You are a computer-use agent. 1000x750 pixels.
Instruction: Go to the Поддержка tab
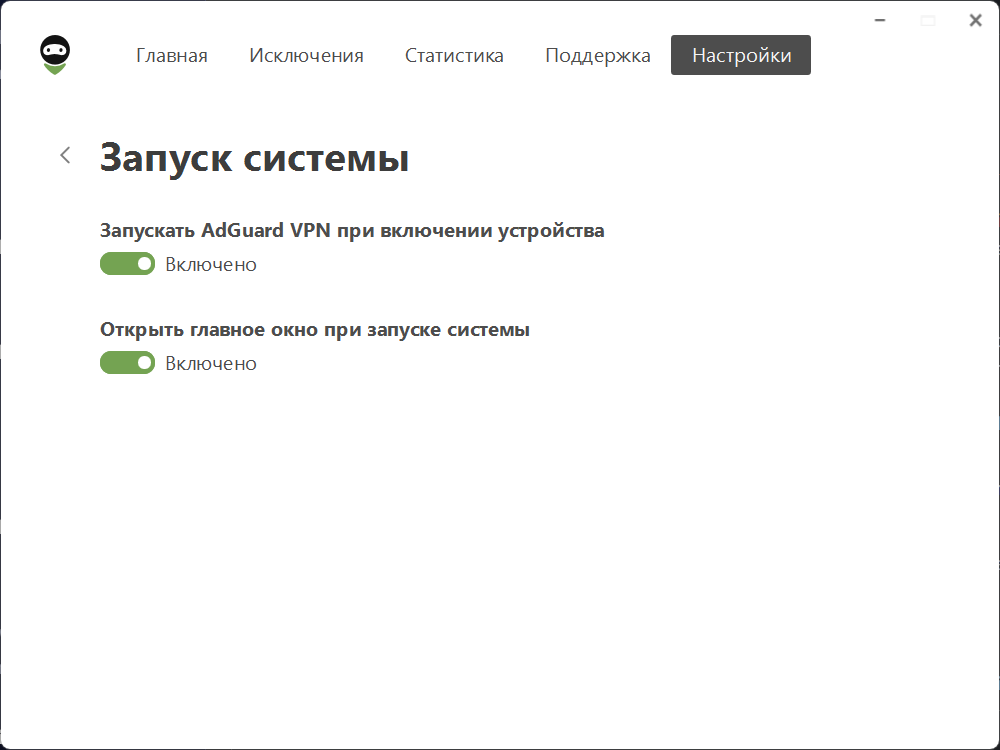[597, 56]
